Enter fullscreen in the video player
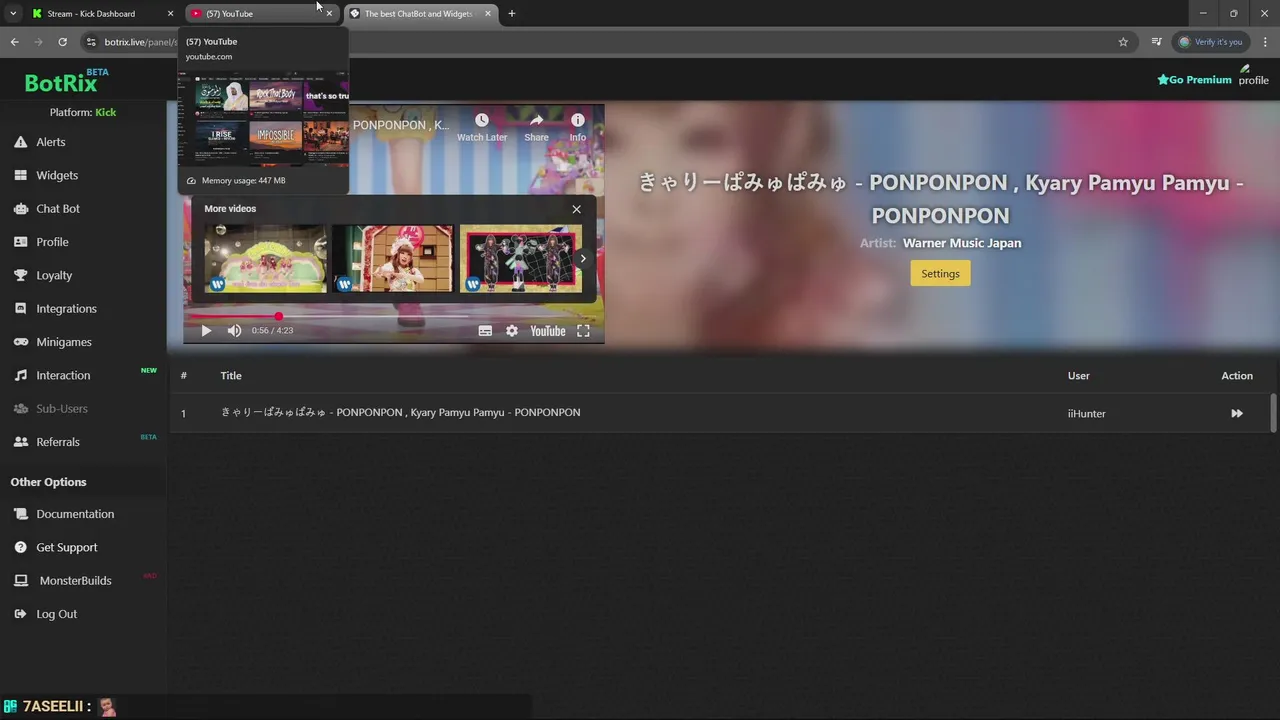The width and height of the screenshot is (1280, 720). pyautogui.click(x=583, y=330)
